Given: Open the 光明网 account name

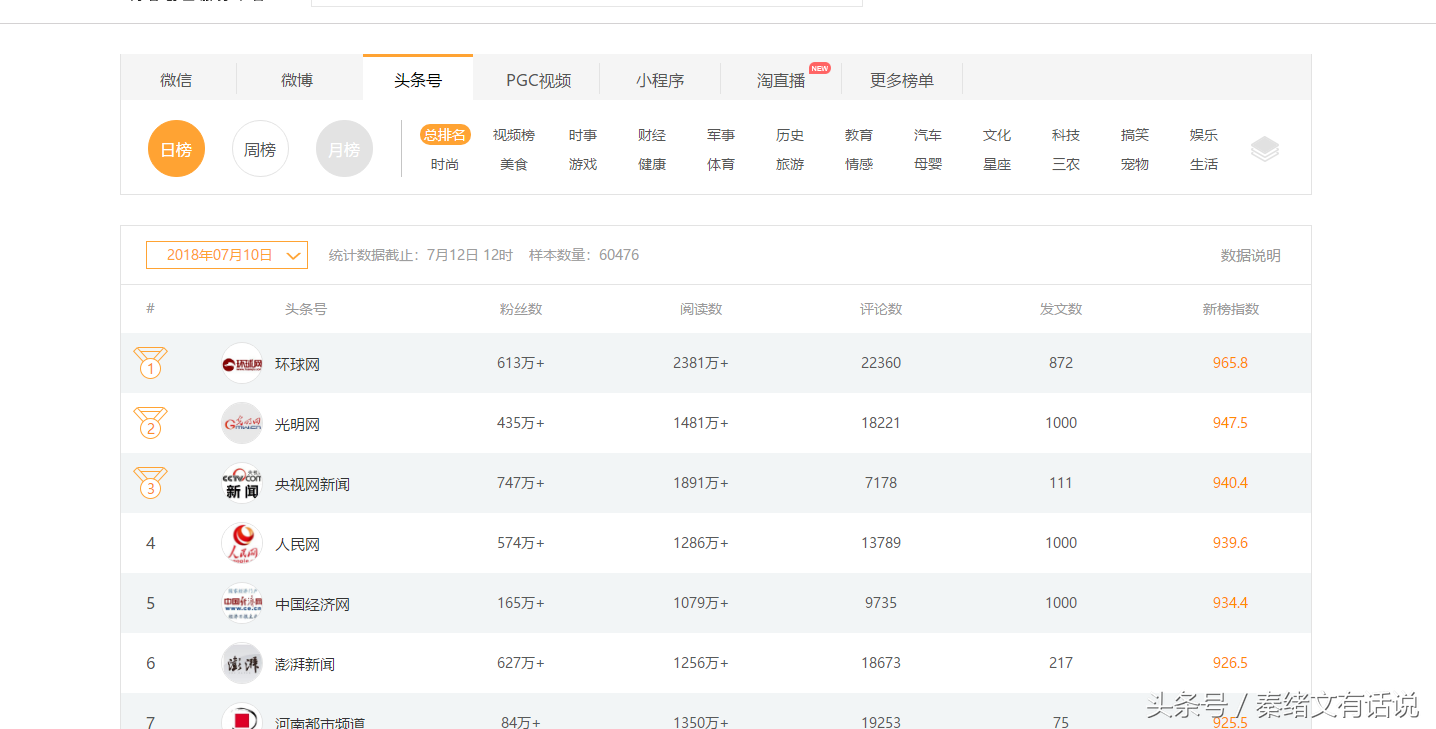Looking at the screenshot, I should (297, 424).
